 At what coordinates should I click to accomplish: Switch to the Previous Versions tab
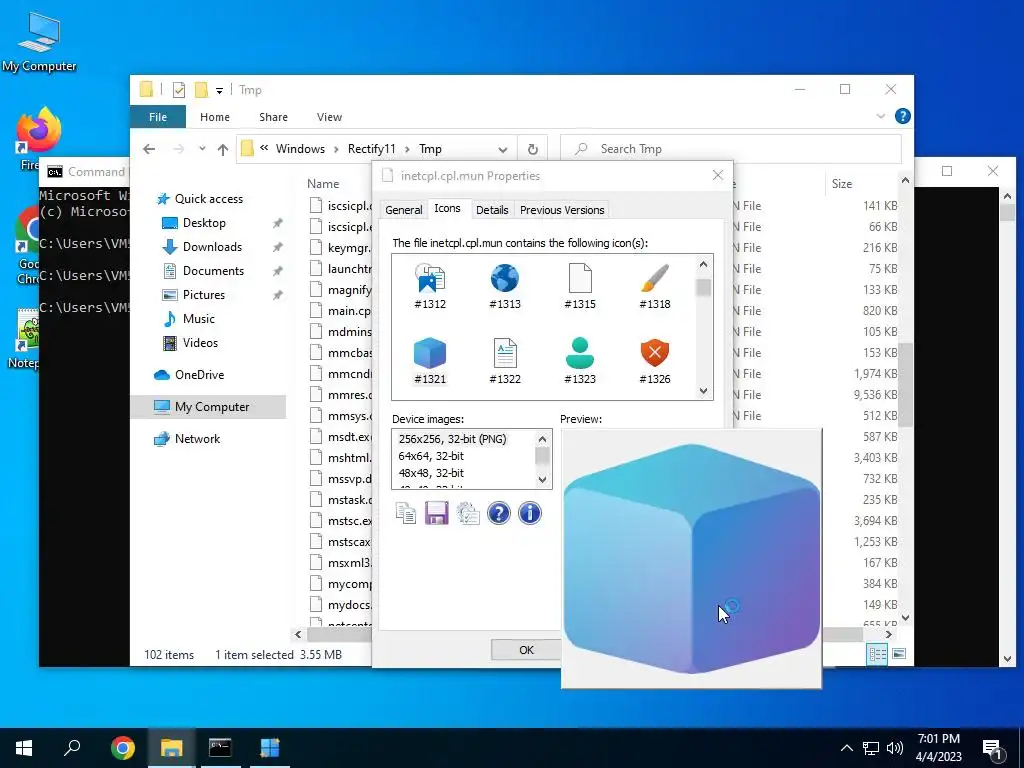point(562,210)
